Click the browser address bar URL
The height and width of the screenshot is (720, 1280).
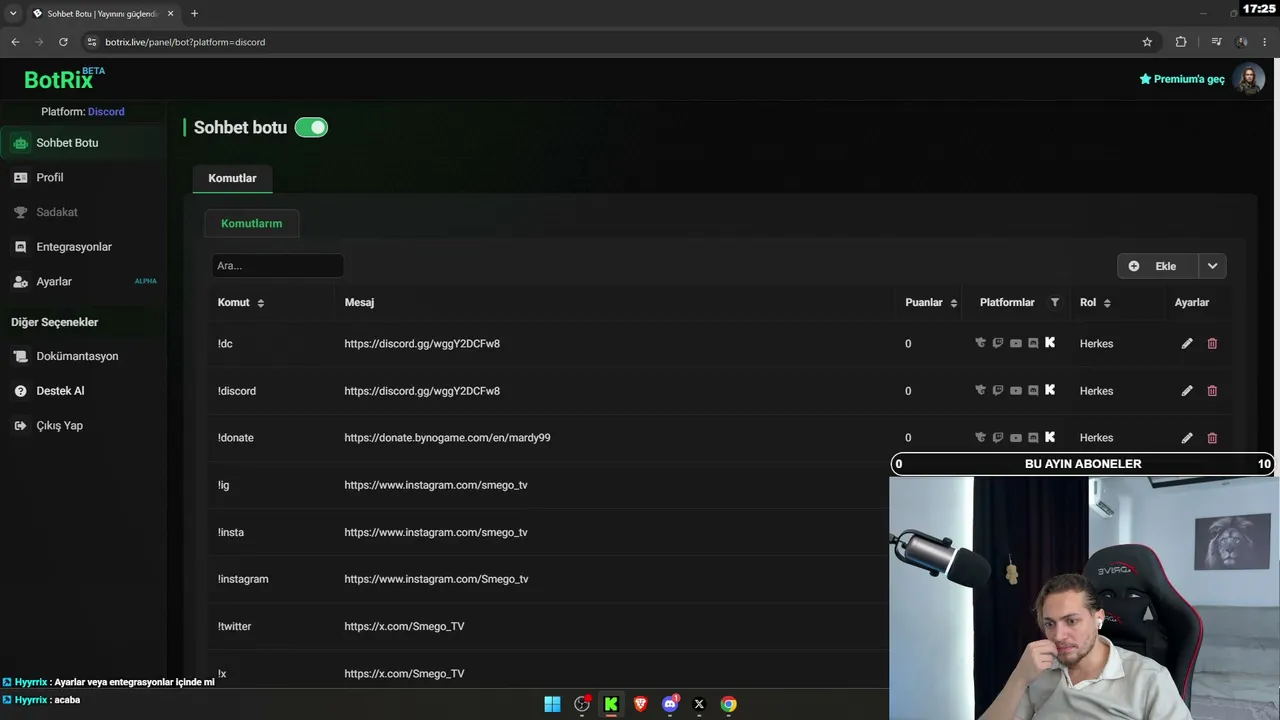tap(185, 42)
